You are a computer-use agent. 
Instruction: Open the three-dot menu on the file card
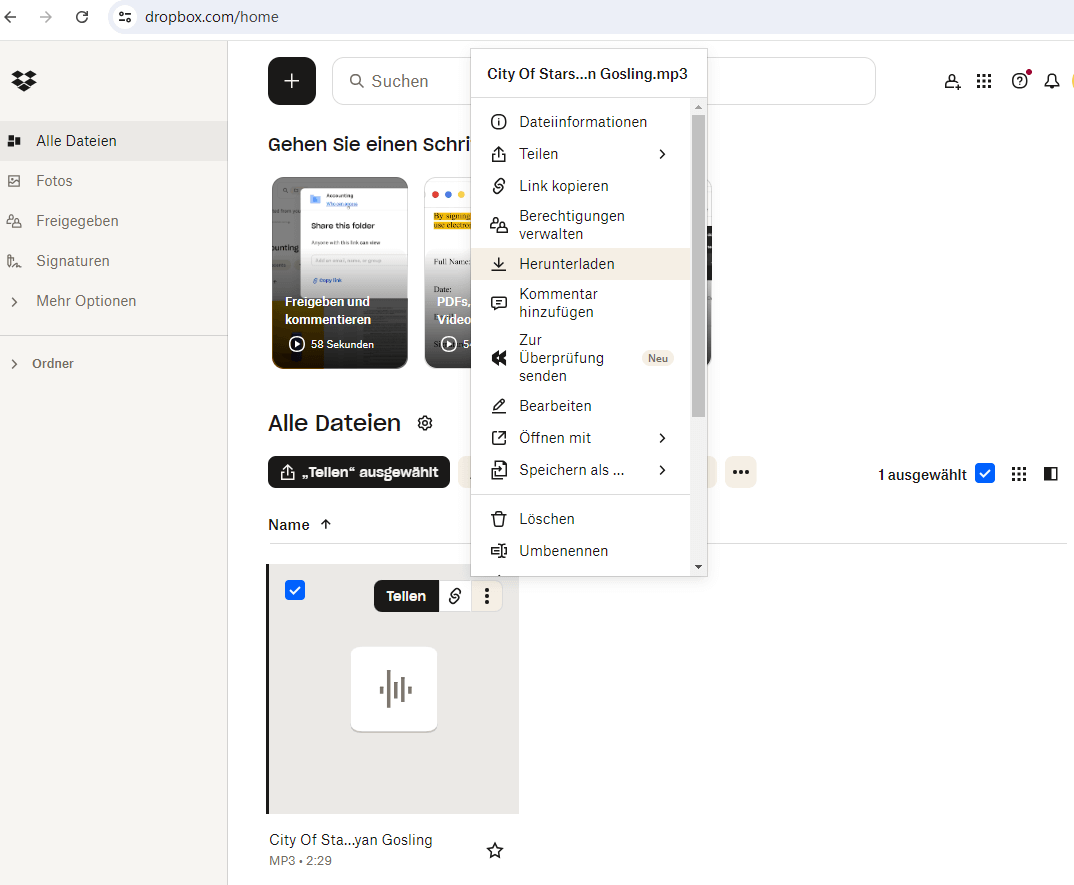[x=487, y=596]
